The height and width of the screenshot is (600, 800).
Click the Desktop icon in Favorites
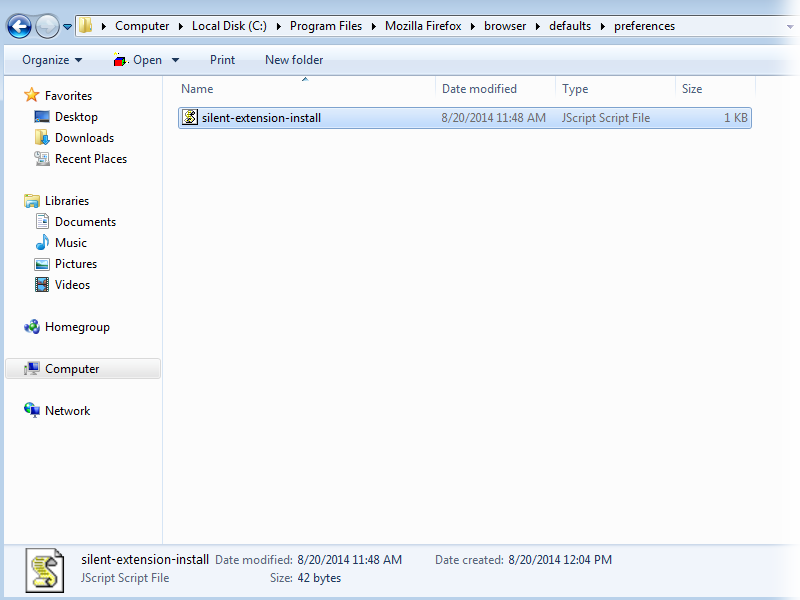pos(42,116)
